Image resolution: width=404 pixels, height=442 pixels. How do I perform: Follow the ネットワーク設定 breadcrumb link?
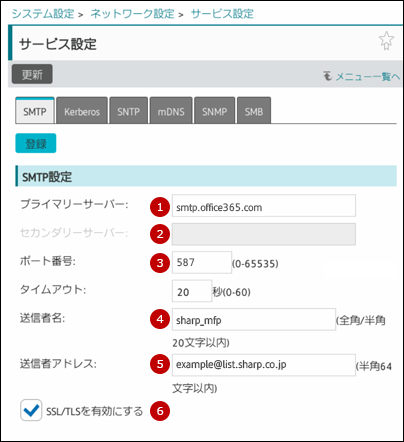(132, 14)
